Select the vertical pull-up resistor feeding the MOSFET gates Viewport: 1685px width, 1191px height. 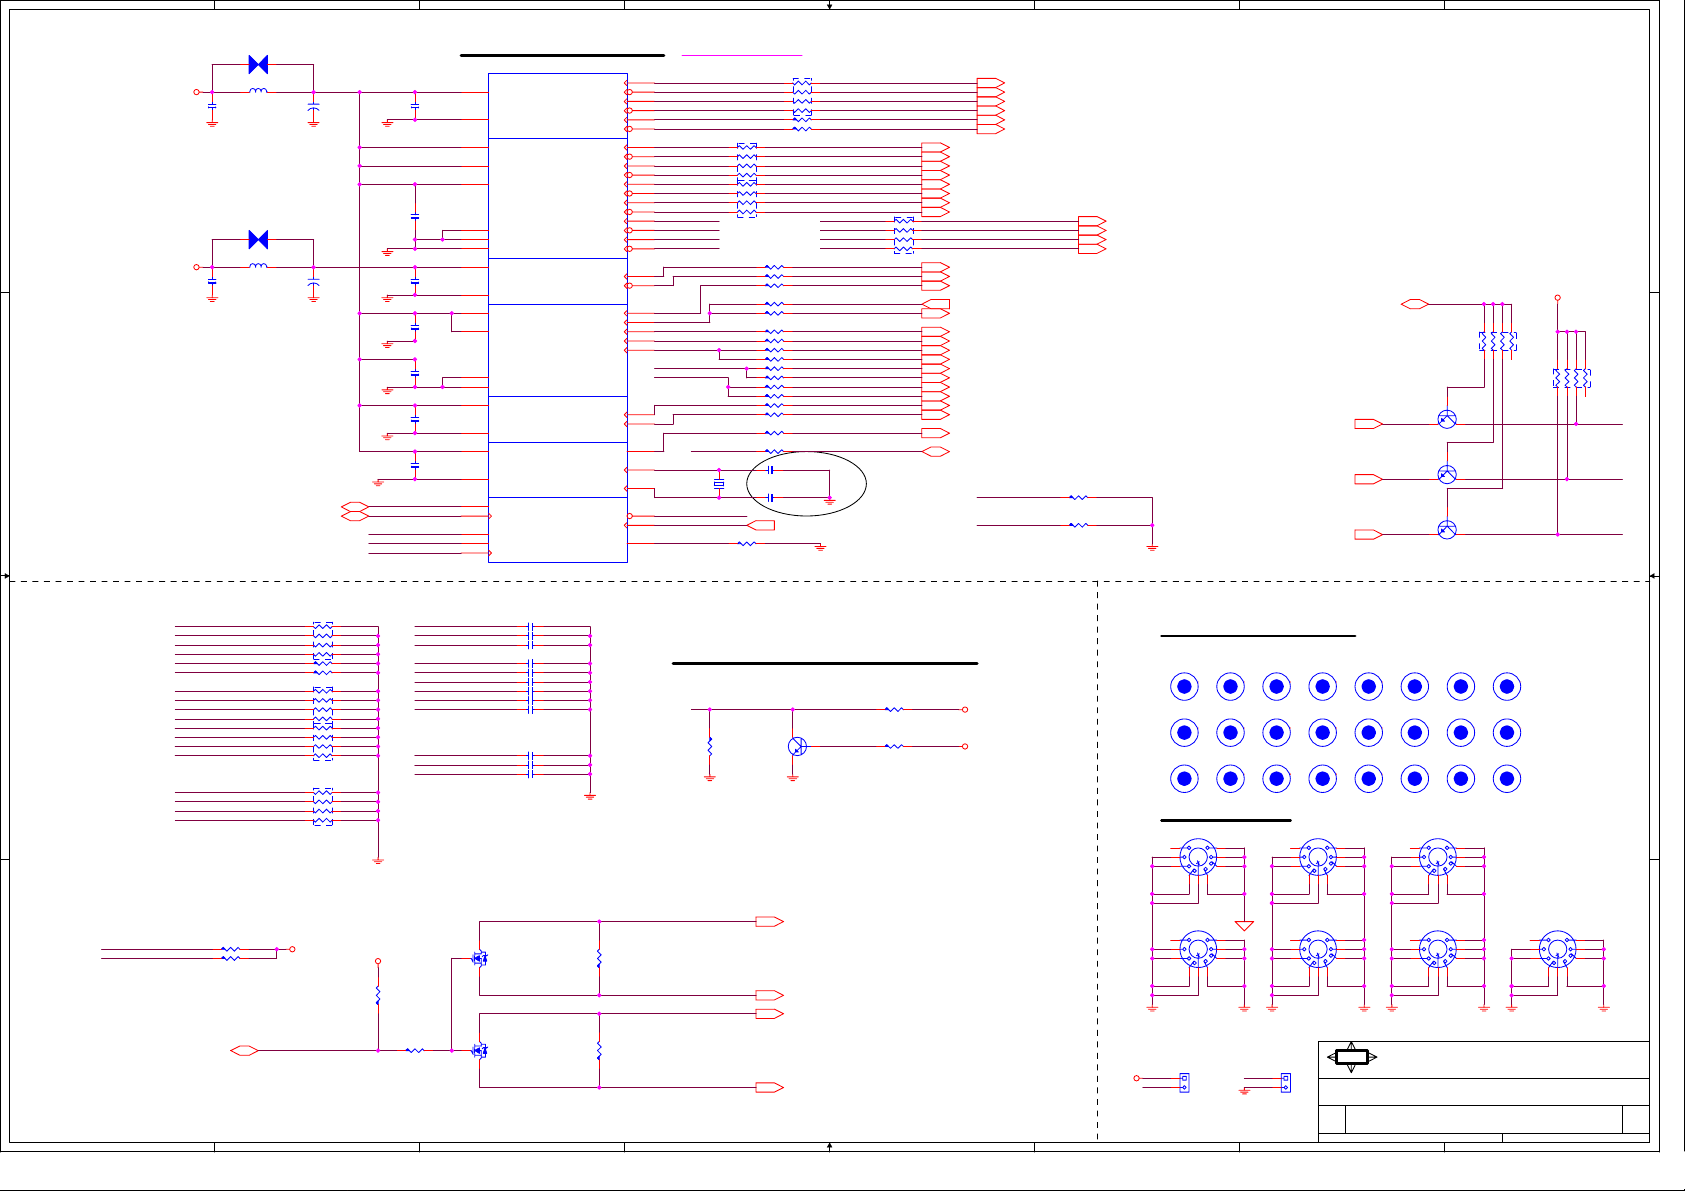pyautogui.click(x=378, y=995)
